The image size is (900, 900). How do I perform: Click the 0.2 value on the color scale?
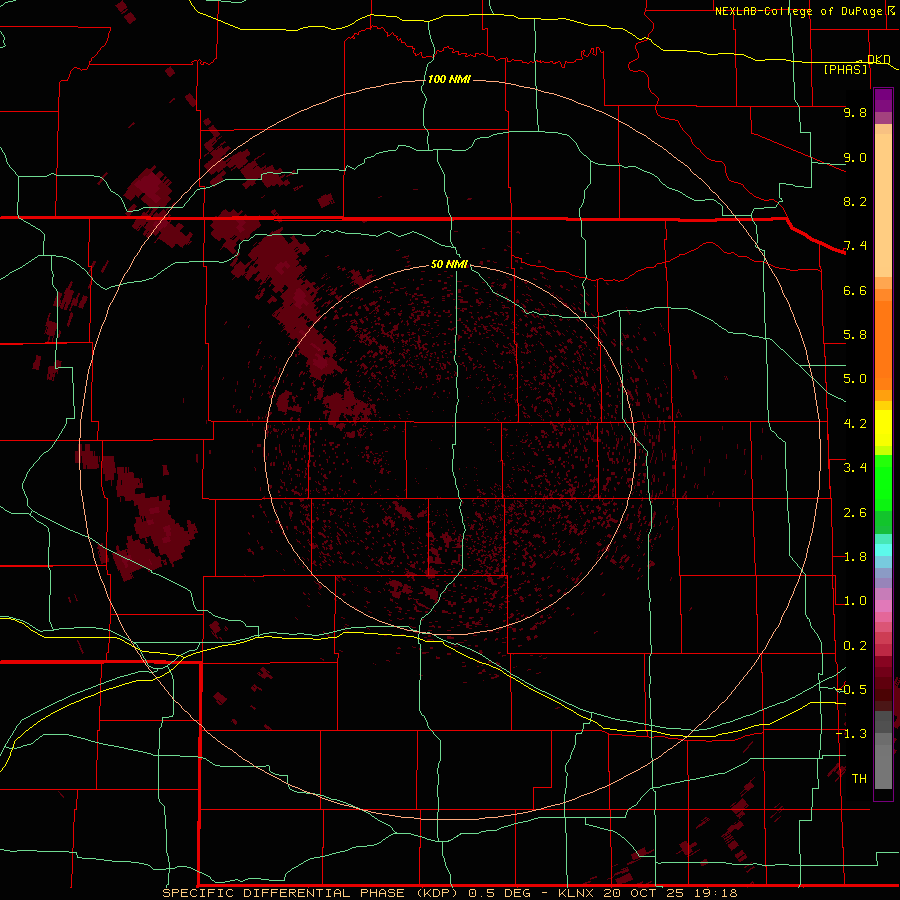tap(855, 646)
